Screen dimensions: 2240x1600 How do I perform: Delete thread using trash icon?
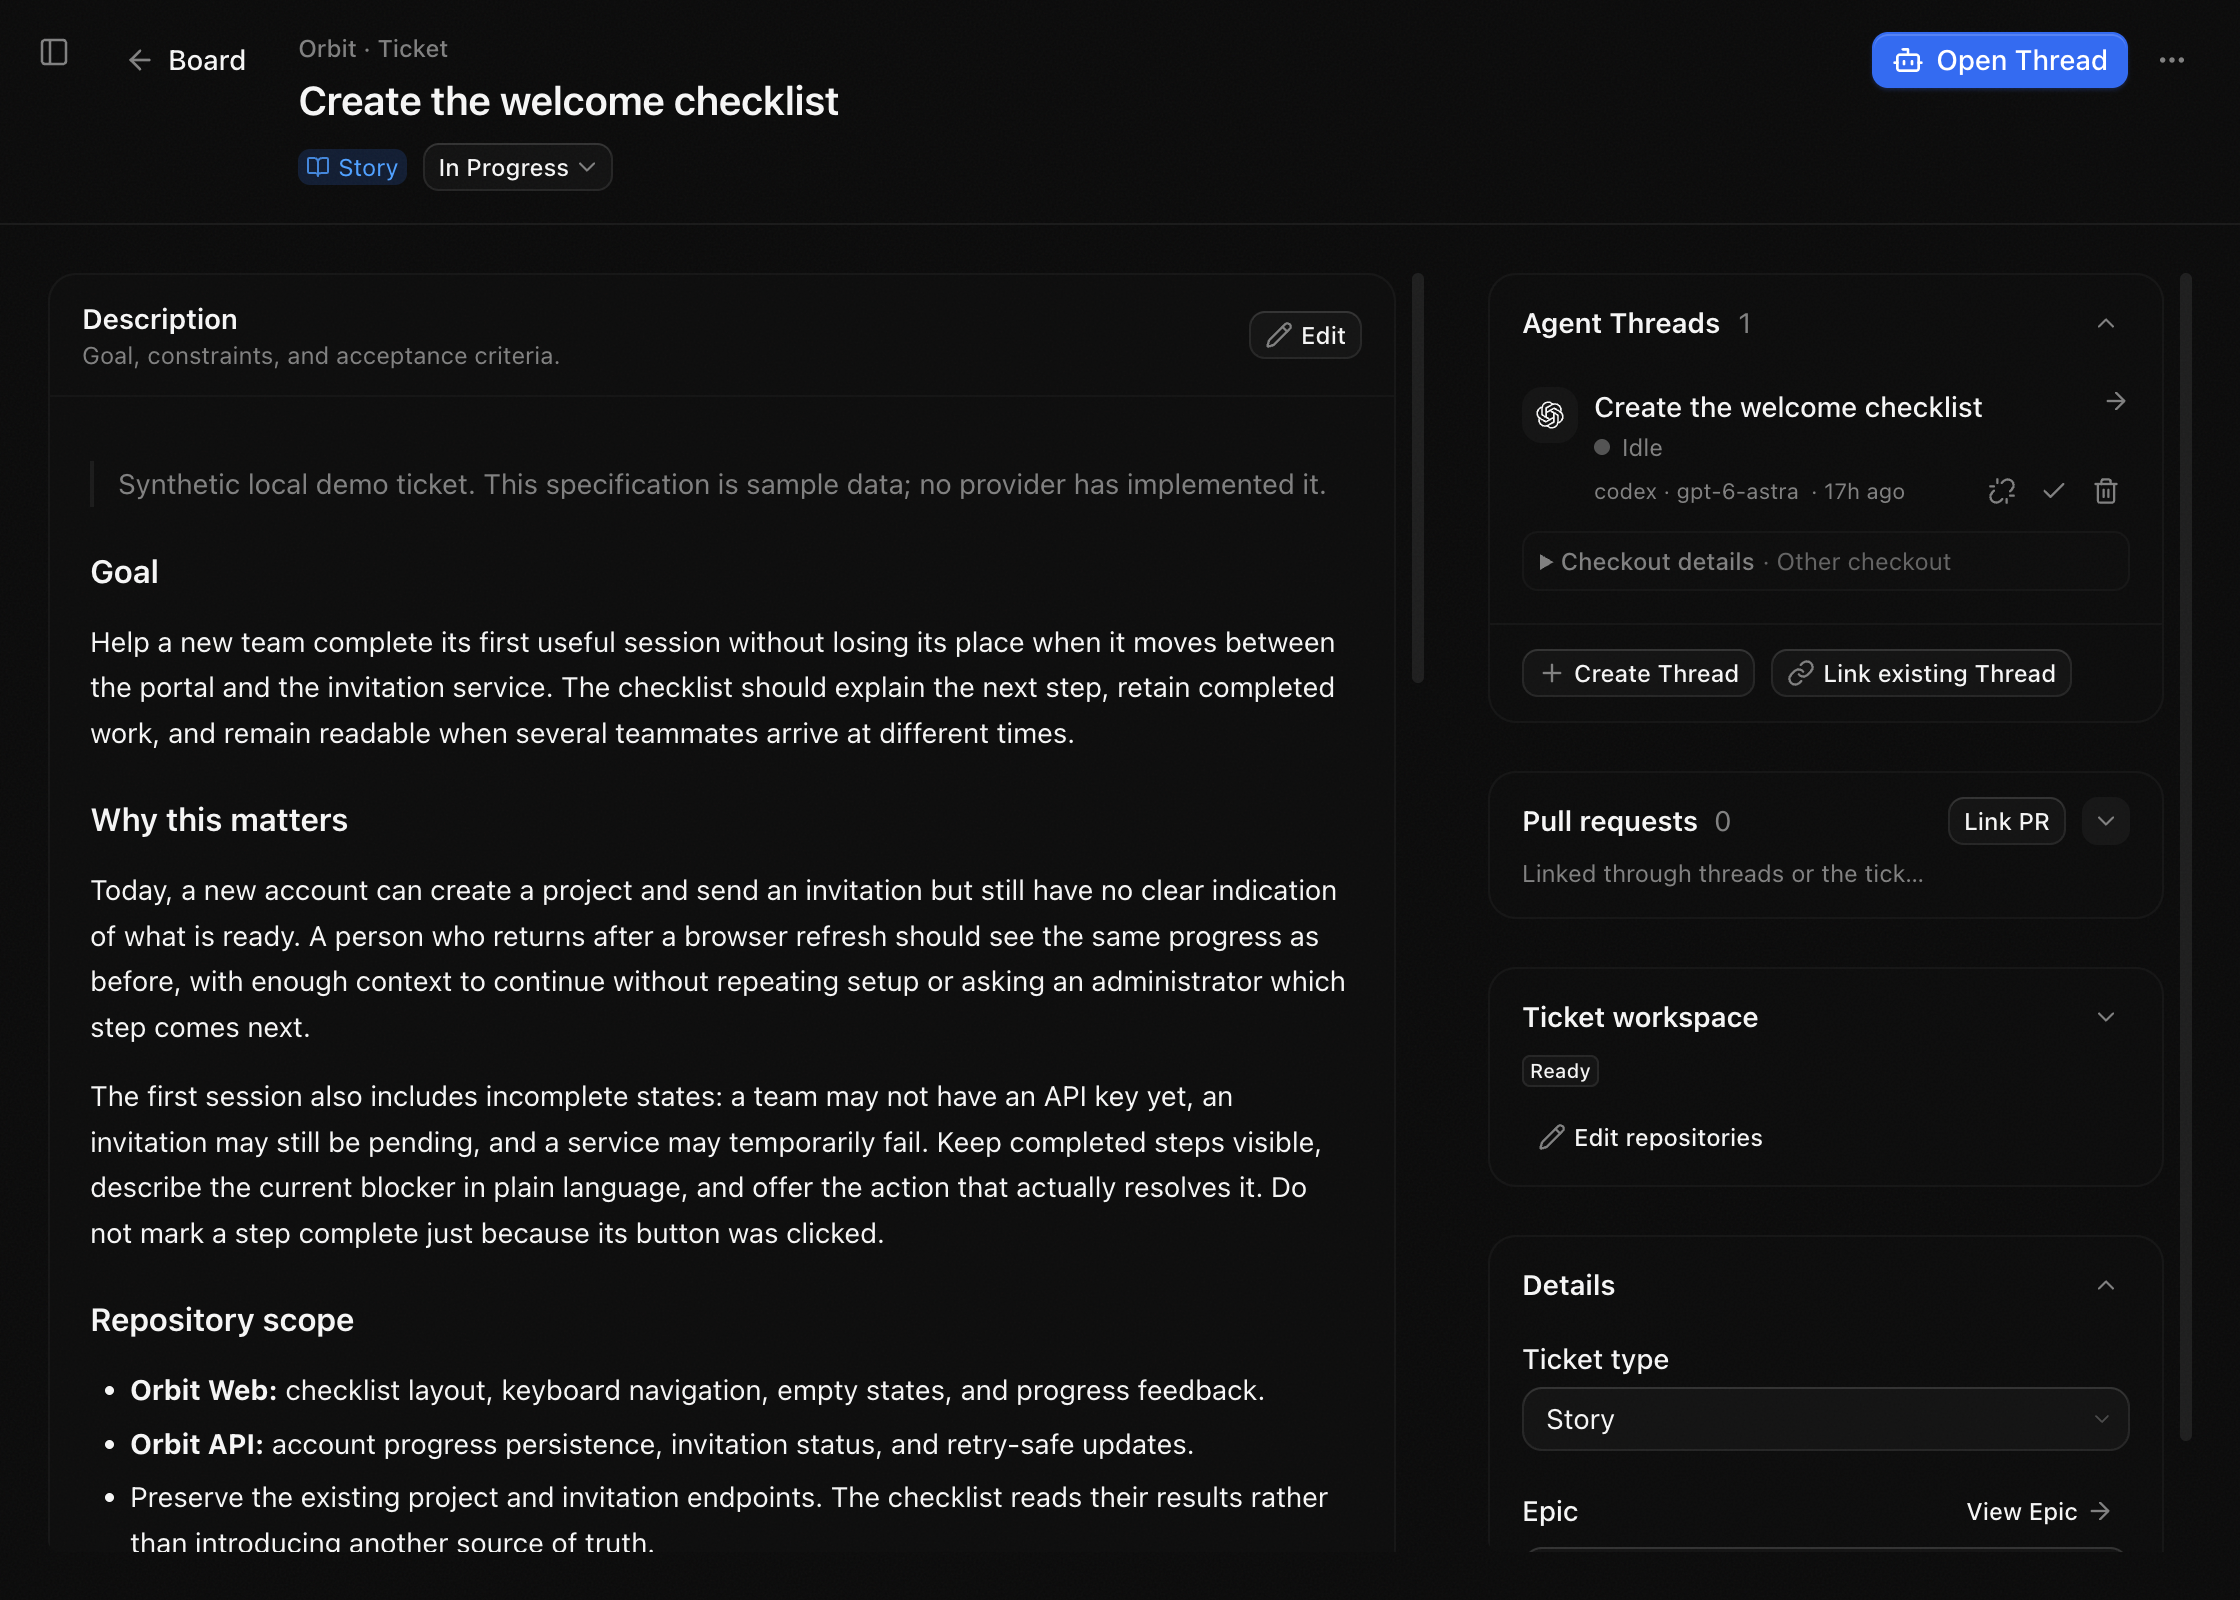[2106, 491]
